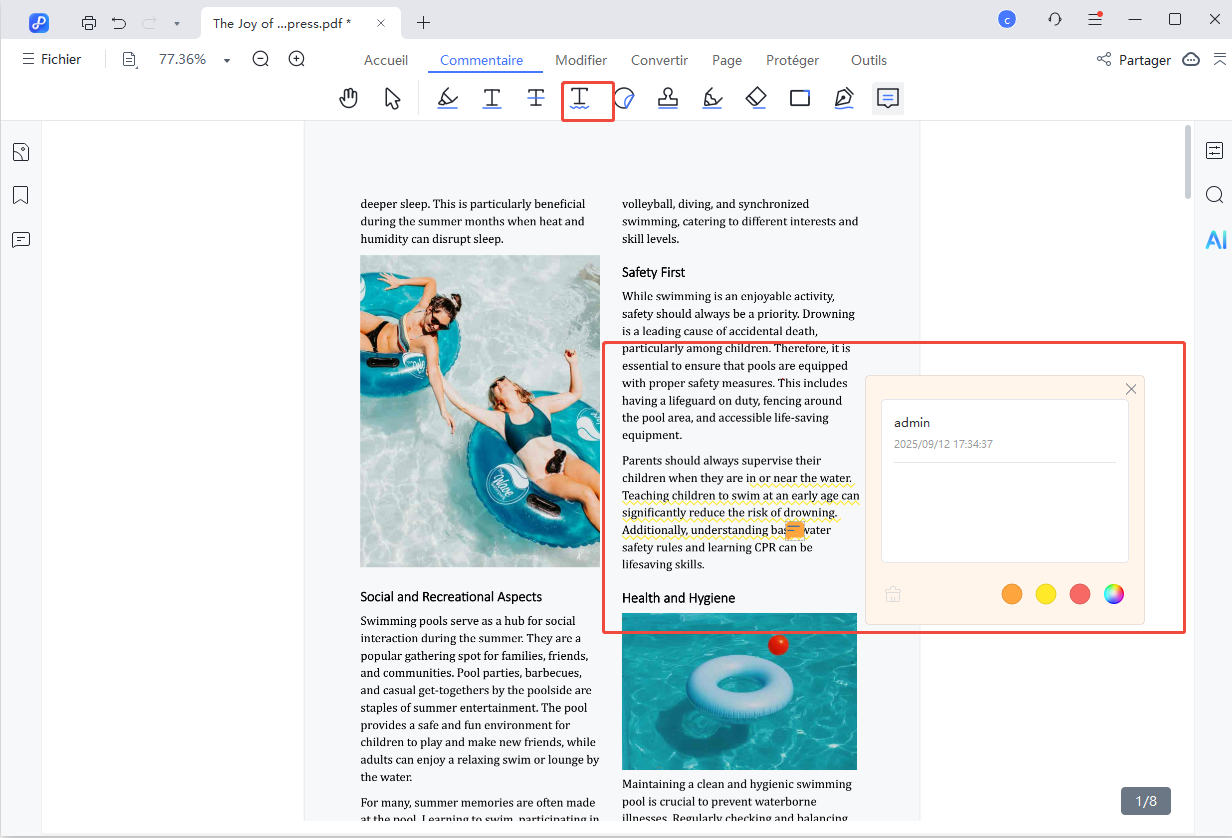Viewport: 1232px width, 838px height.
Task: Expand the zoom percentage dropdown
Action: tap(227, 61)
